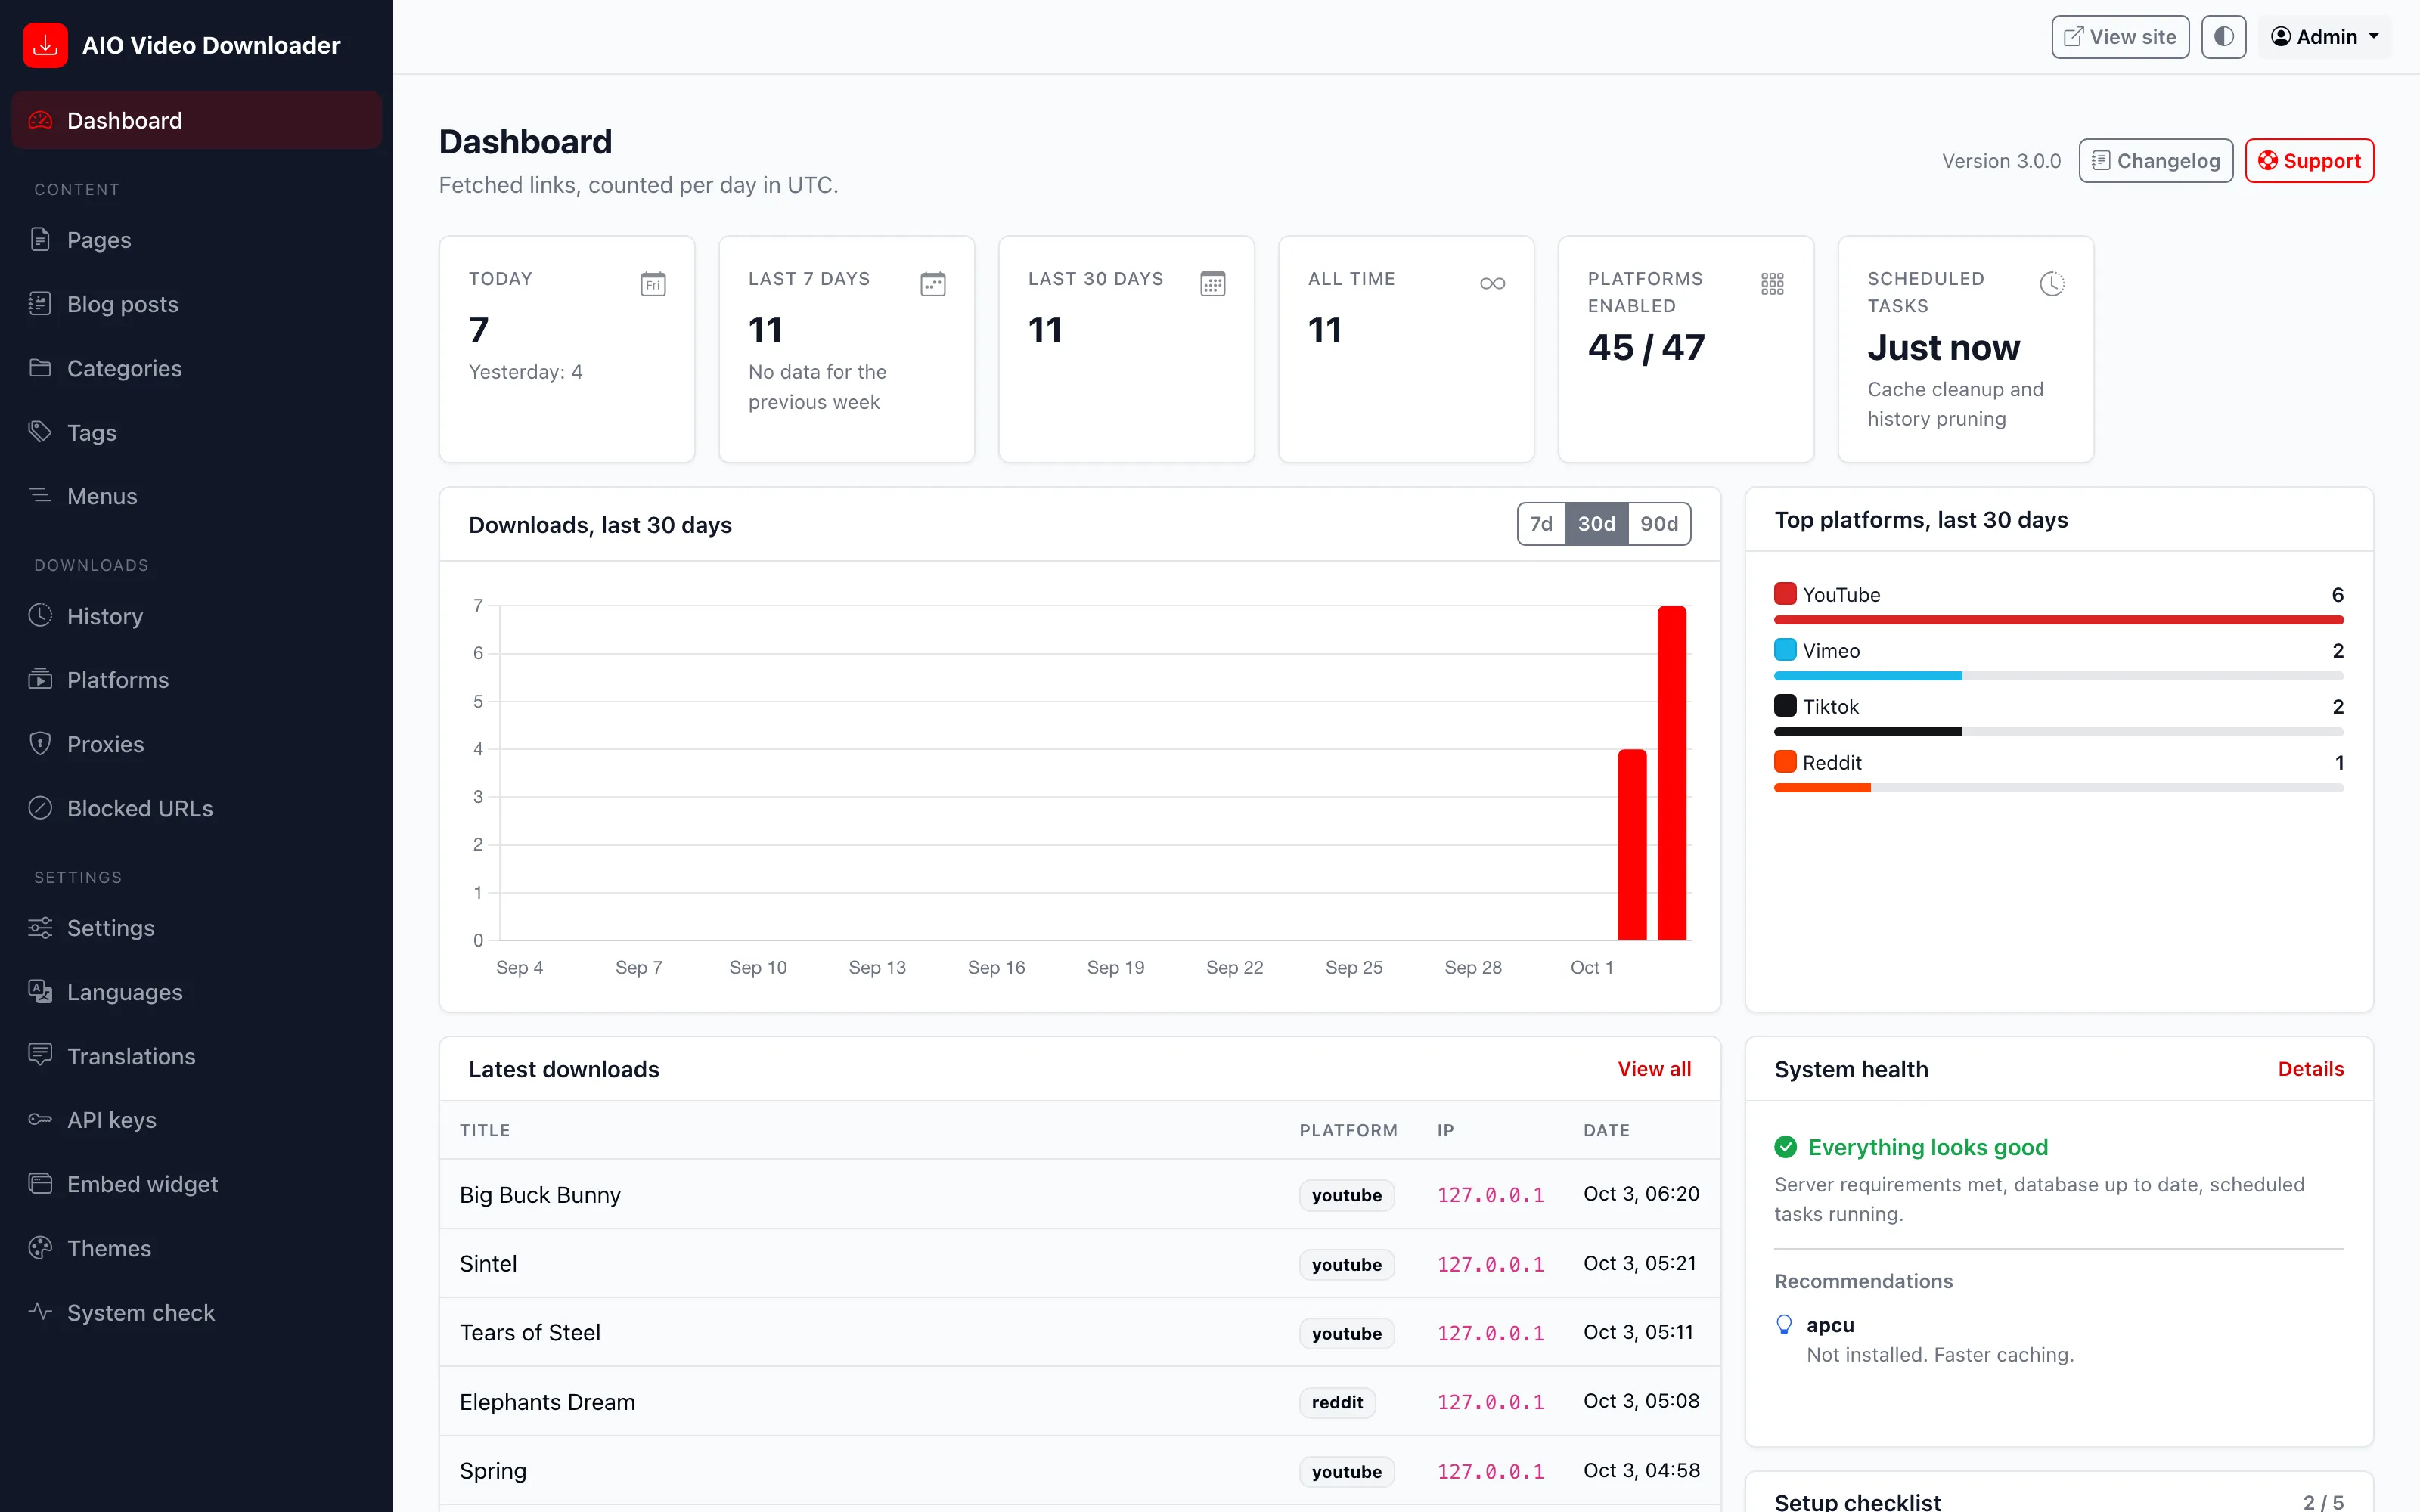Image resolution: width=2420 pixels, height=1512 pixels.
Task: Click the Version 3.0.0 text
Action: (x=2001, y=161)
